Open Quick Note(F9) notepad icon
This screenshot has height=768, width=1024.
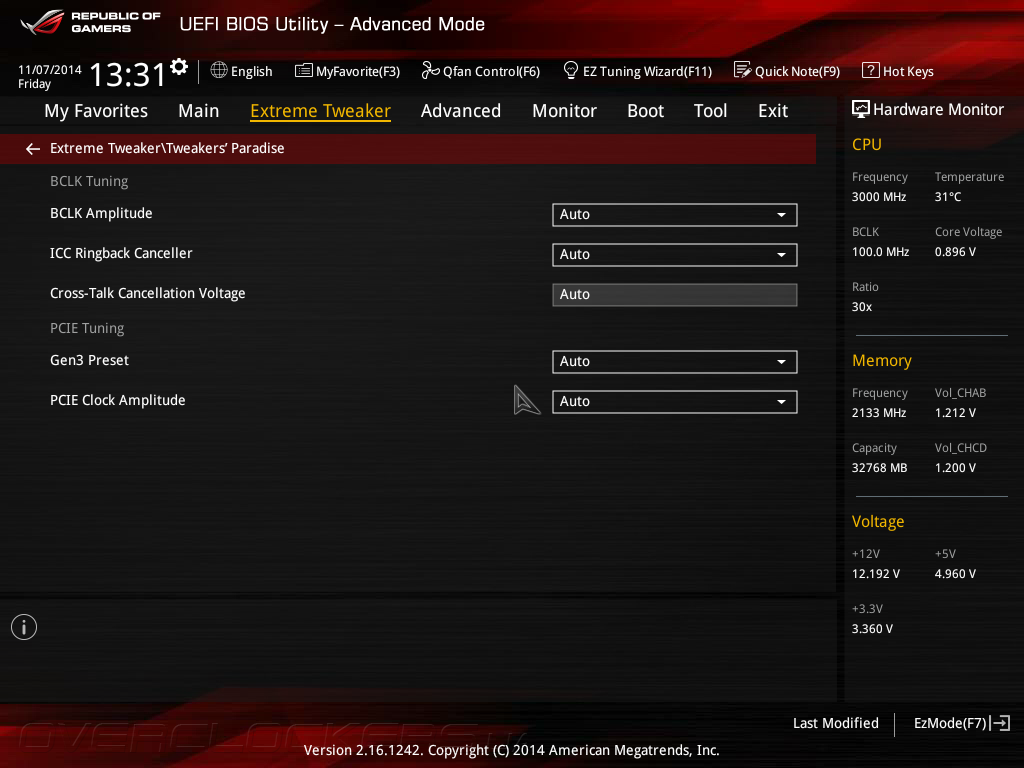pyautogui.click(x=743, y=70)
